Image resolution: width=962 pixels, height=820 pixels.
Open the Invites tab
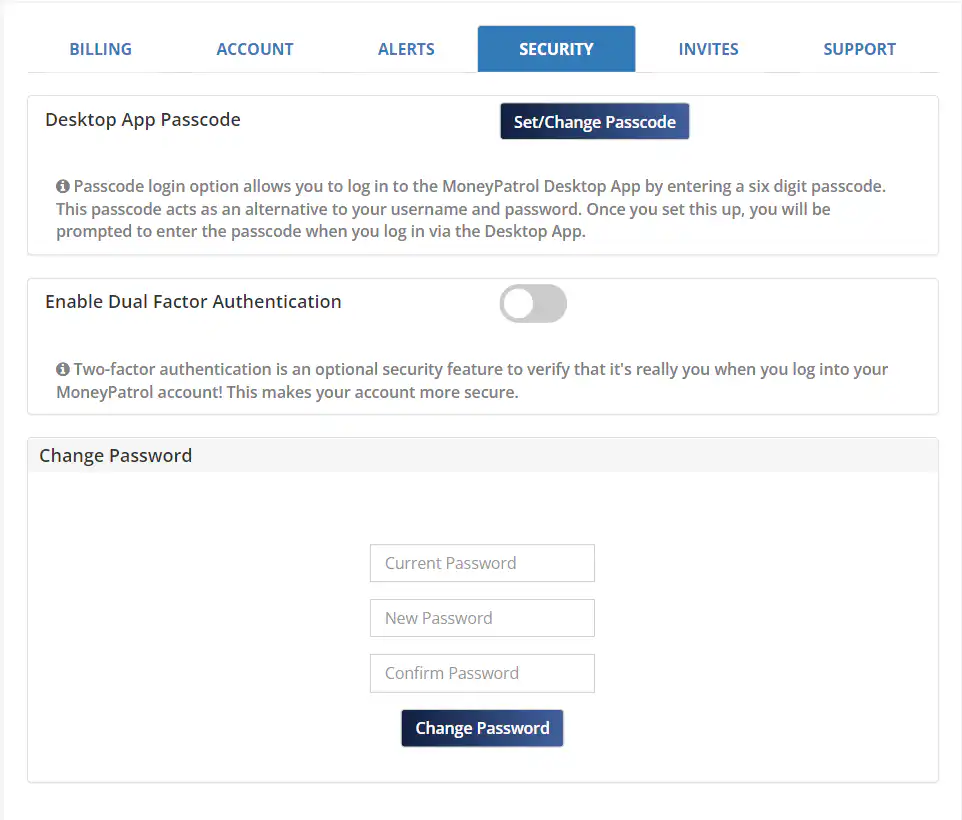pos(708,49)
